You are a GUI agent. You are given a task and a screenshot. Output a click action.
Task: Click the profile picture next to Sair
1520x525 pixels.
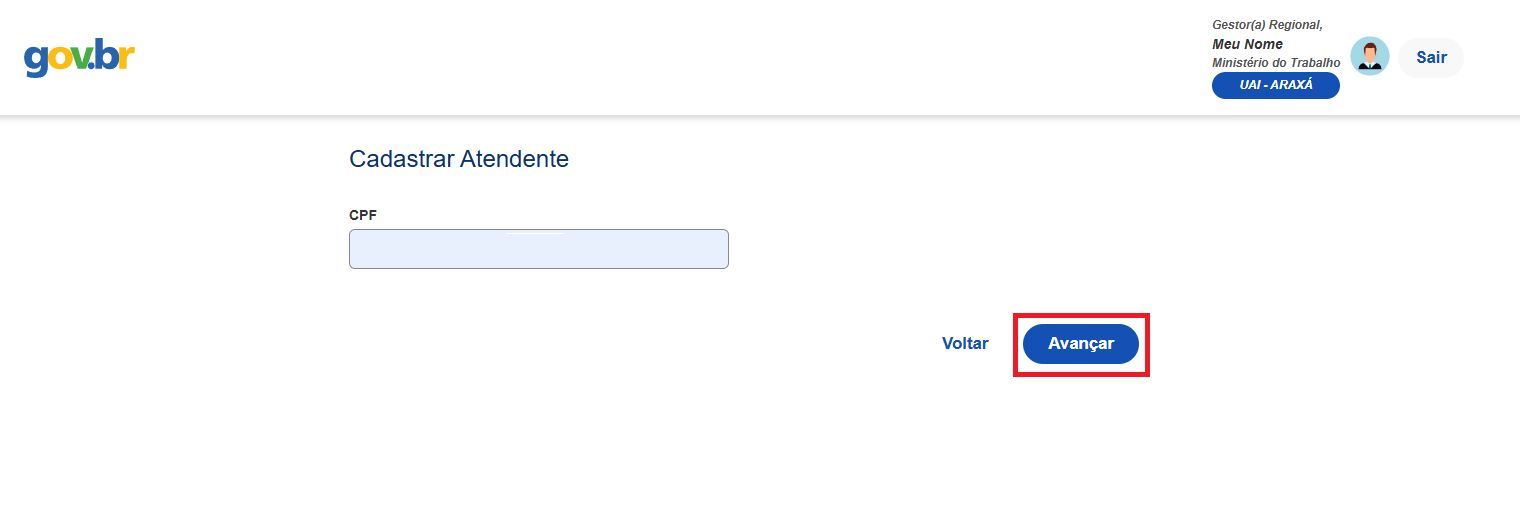pos(1369,57)
